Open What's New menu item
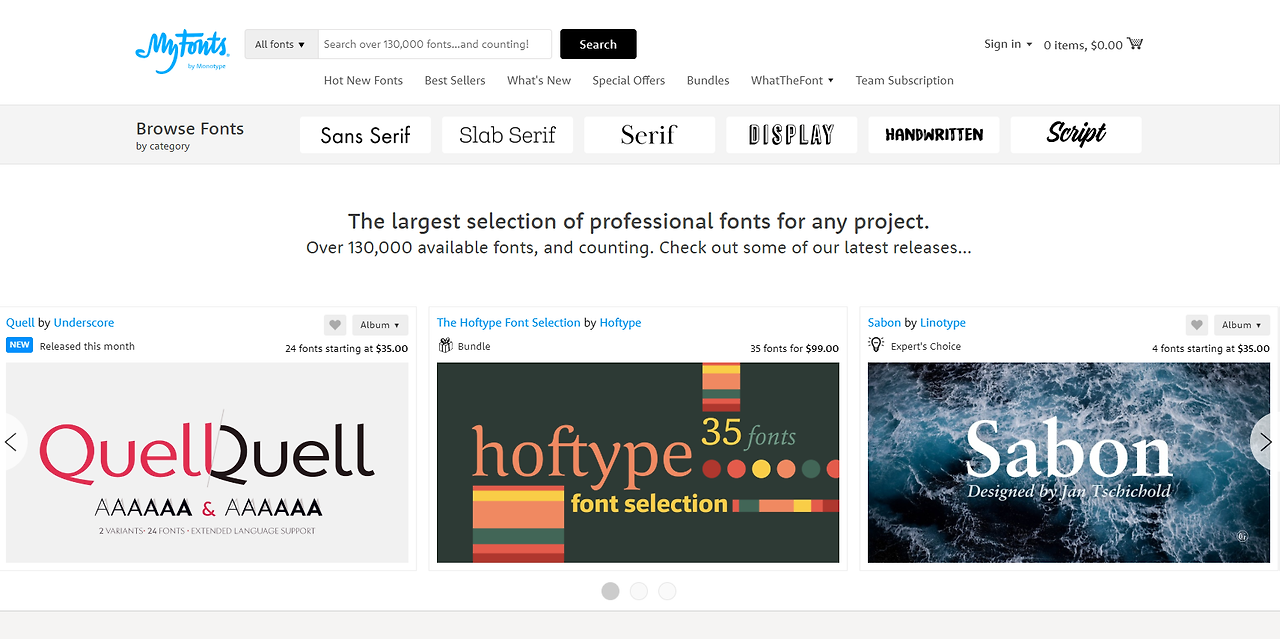The width and height of the screenshot is (1280, 639). pyautogui.click(x=539, y=80)
